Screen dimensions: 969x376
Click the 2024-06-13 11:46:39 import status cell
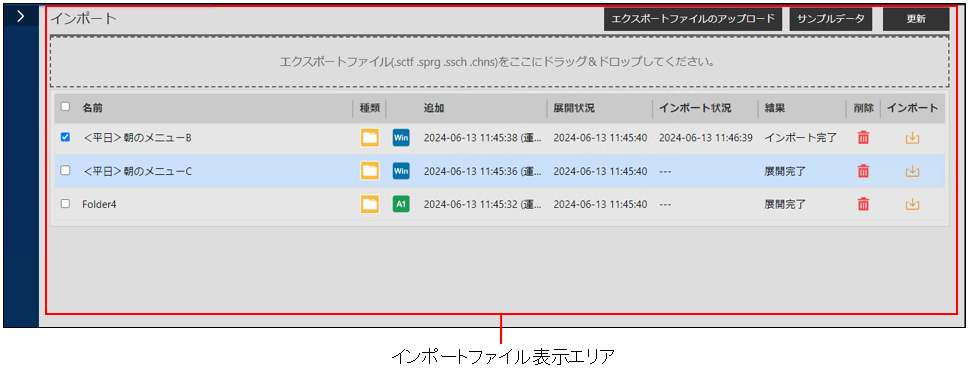(x=706, y=138)
